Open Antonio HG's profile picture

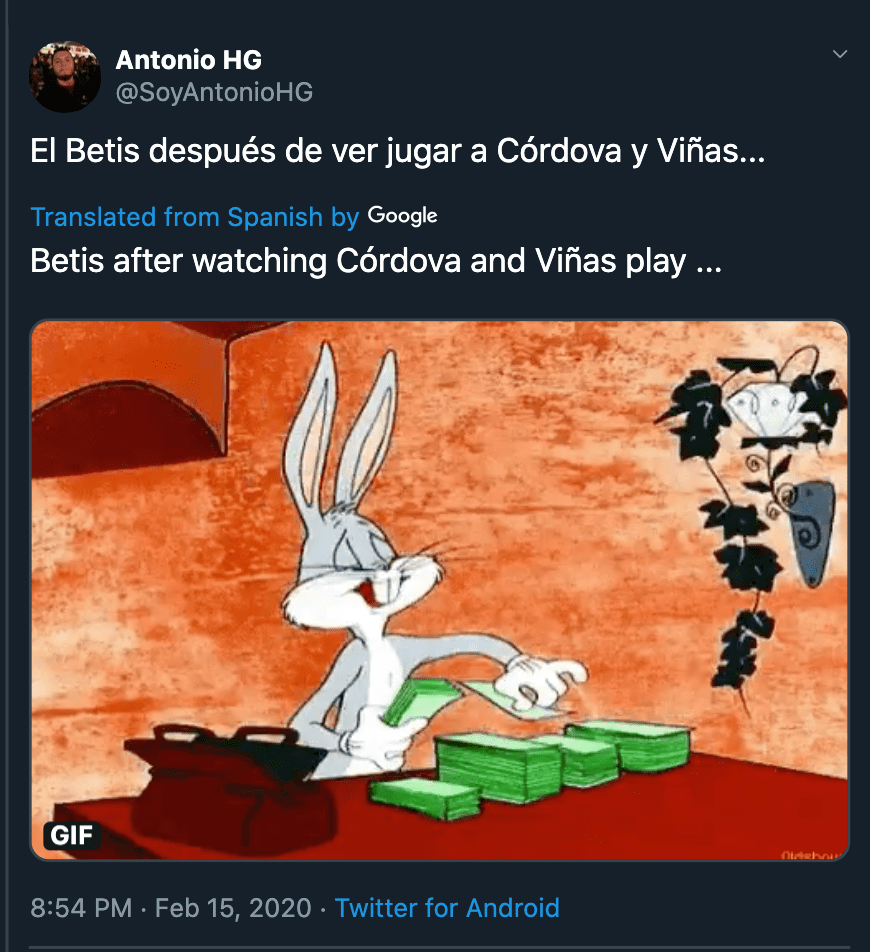coord(65,76)
